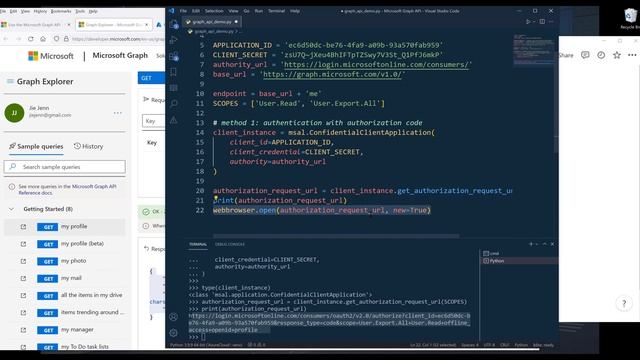Screen dimensions: 640x360
Task: Click the Search sample queries field
Action: pos(64,167)
